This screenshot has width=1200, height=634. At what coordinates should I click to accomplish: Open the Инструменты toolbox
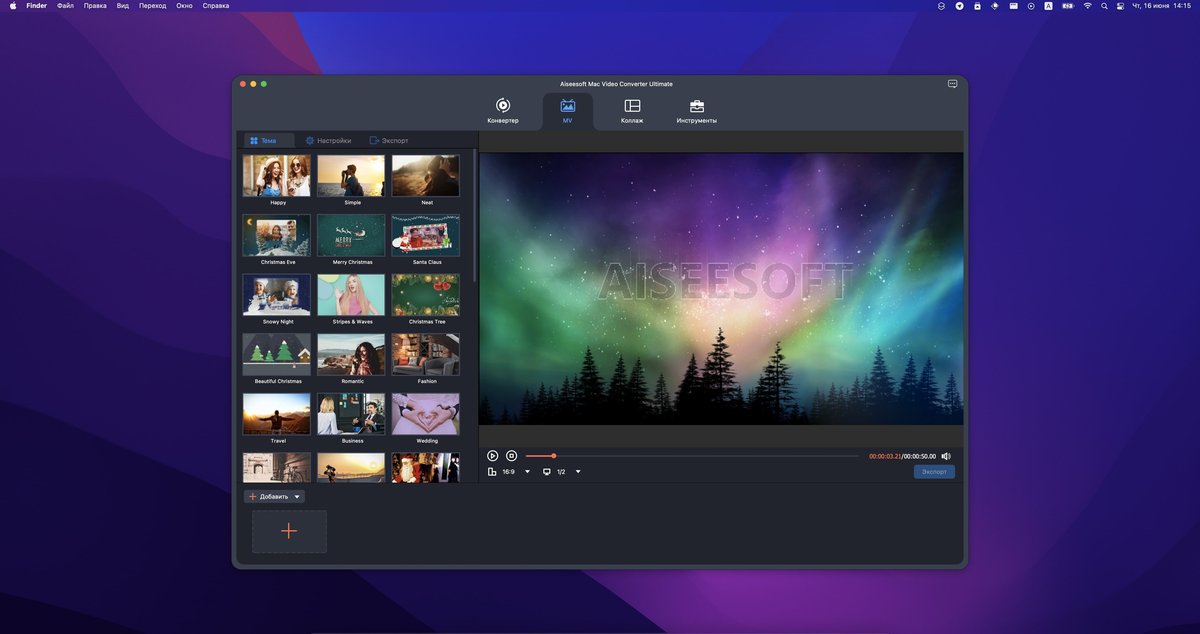click(x=697, y=111)
